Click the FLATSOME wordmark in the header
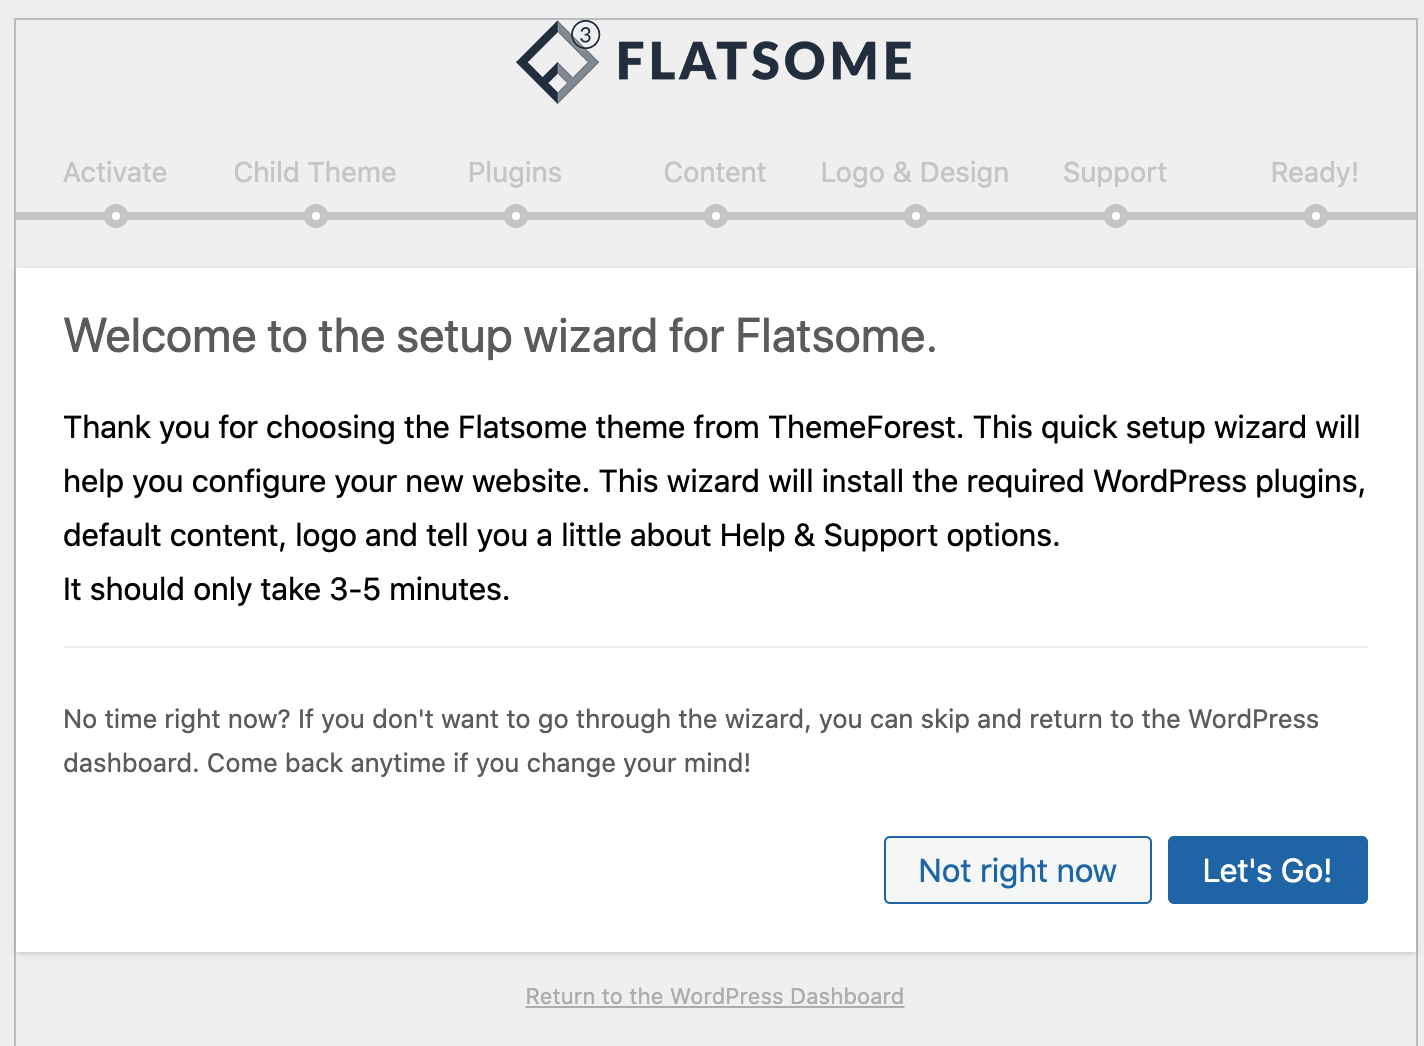Viewport: 1424px width, 1046px height. 764,61
